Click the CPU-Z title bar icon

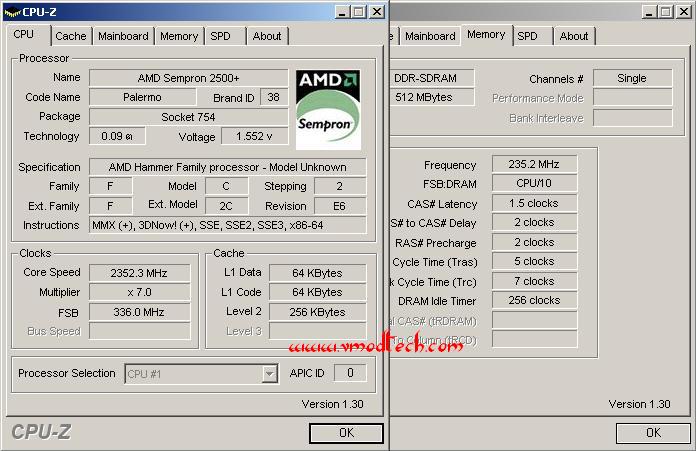[12, 12]
